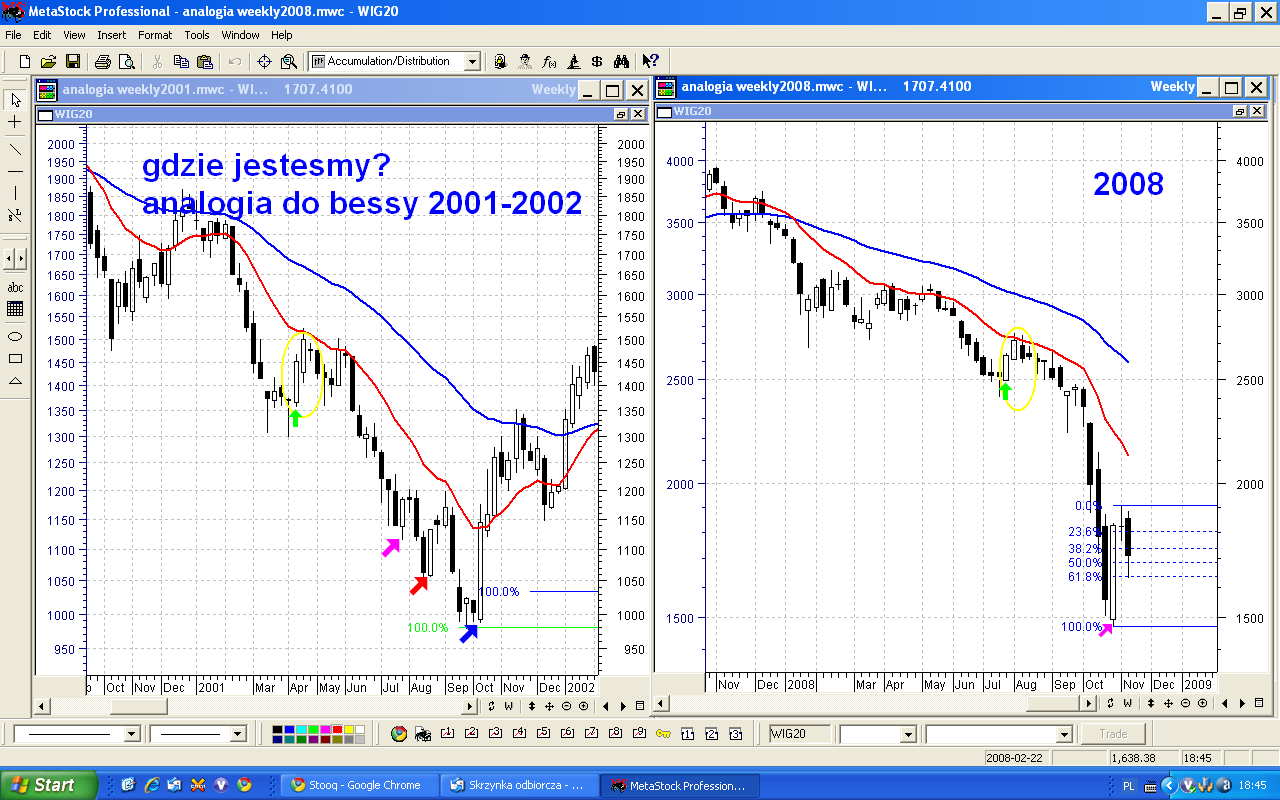Click the Help menu
The height and width of the screenshot is (800, 1280).
pos(282,35)
